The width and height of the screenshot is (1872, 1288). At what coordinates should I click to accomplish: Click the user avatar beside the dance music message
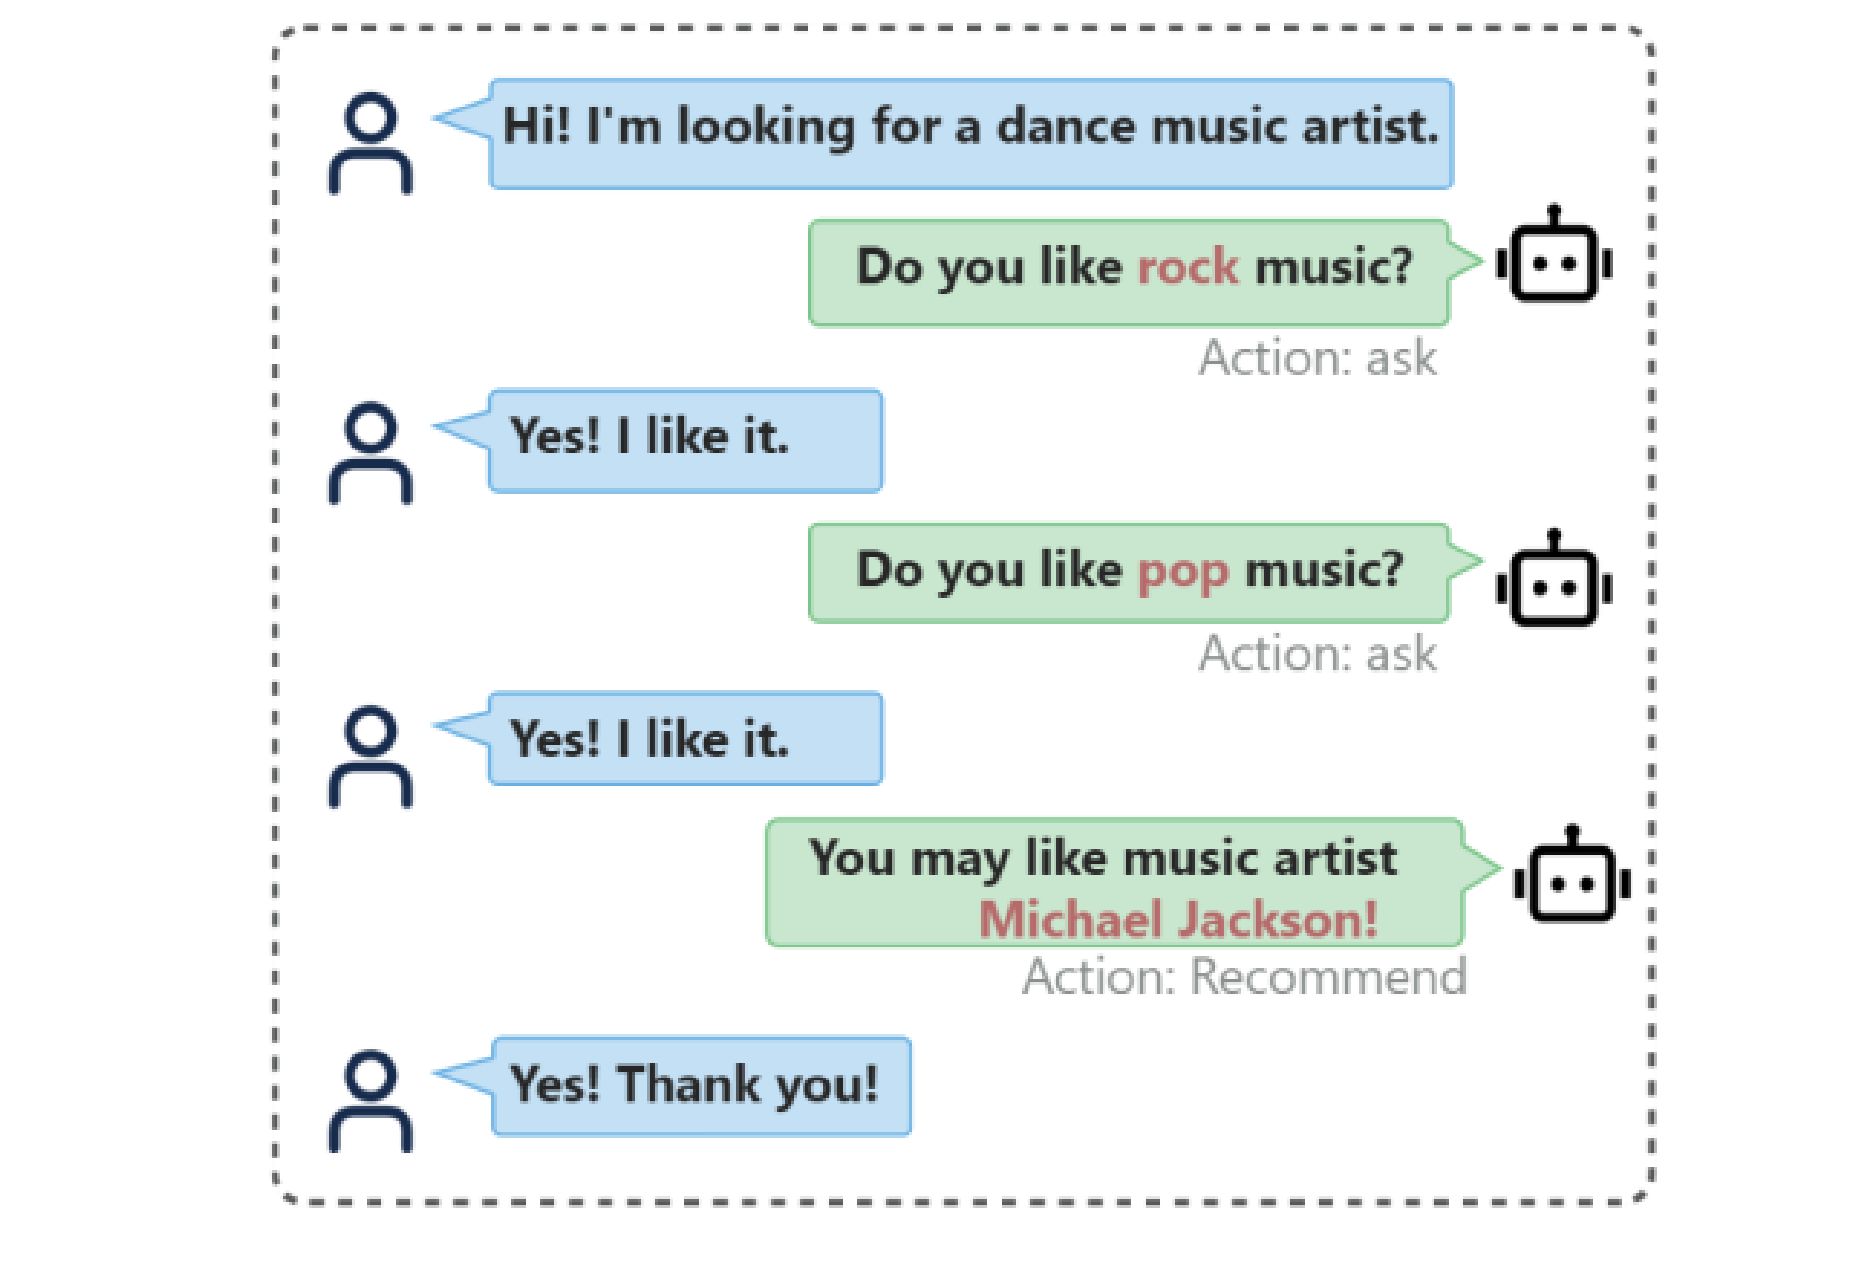[x=370, y=143]
